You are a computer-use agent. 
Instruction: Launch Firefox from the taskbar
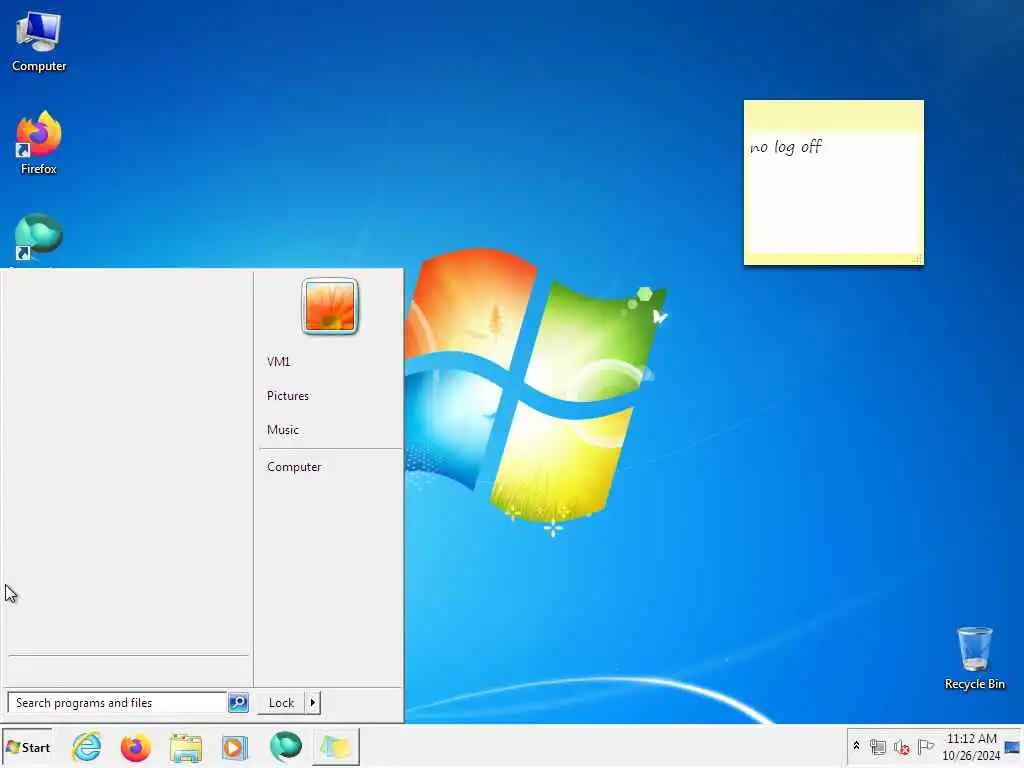(x=135, y=747)
